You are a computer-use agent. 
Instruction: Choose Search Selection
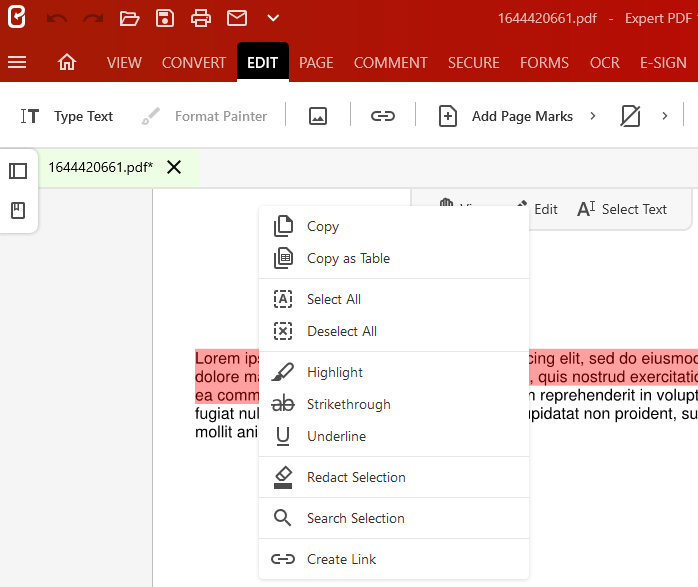pyautogui.click(x=394, y=518)
